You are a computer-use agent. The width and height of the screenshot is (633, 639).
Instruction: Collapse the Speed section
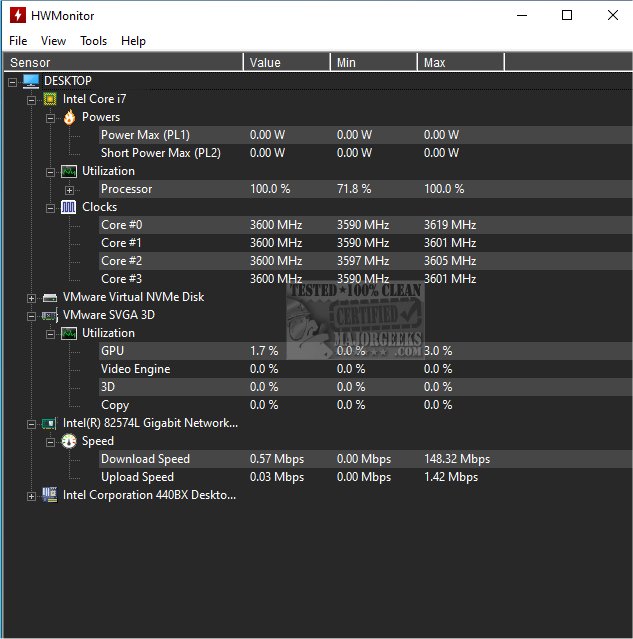point(50,443)
